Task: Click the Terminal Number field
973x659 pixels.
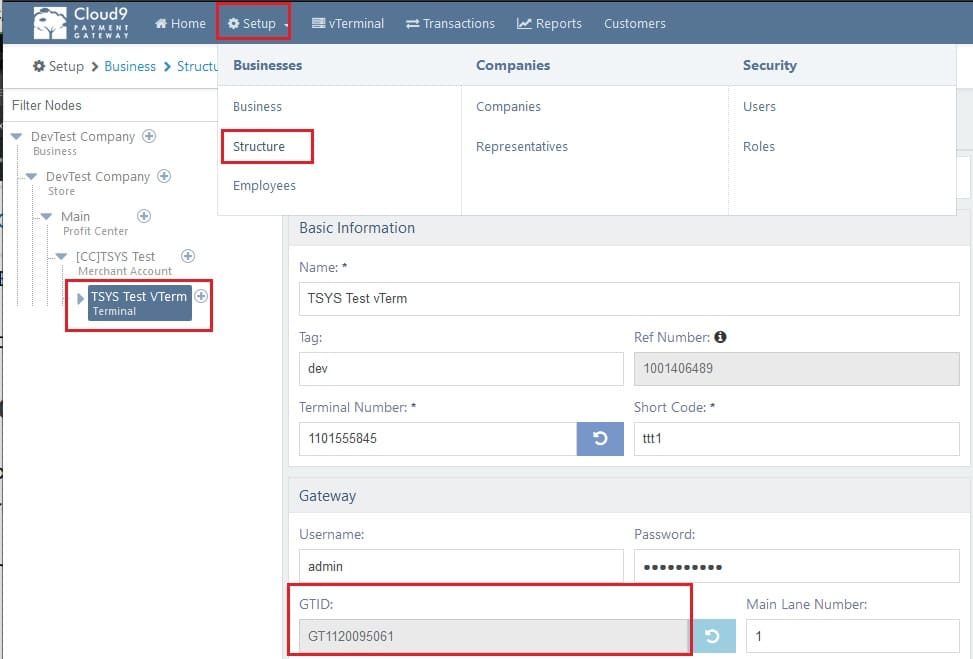Action: coord(437,439)
